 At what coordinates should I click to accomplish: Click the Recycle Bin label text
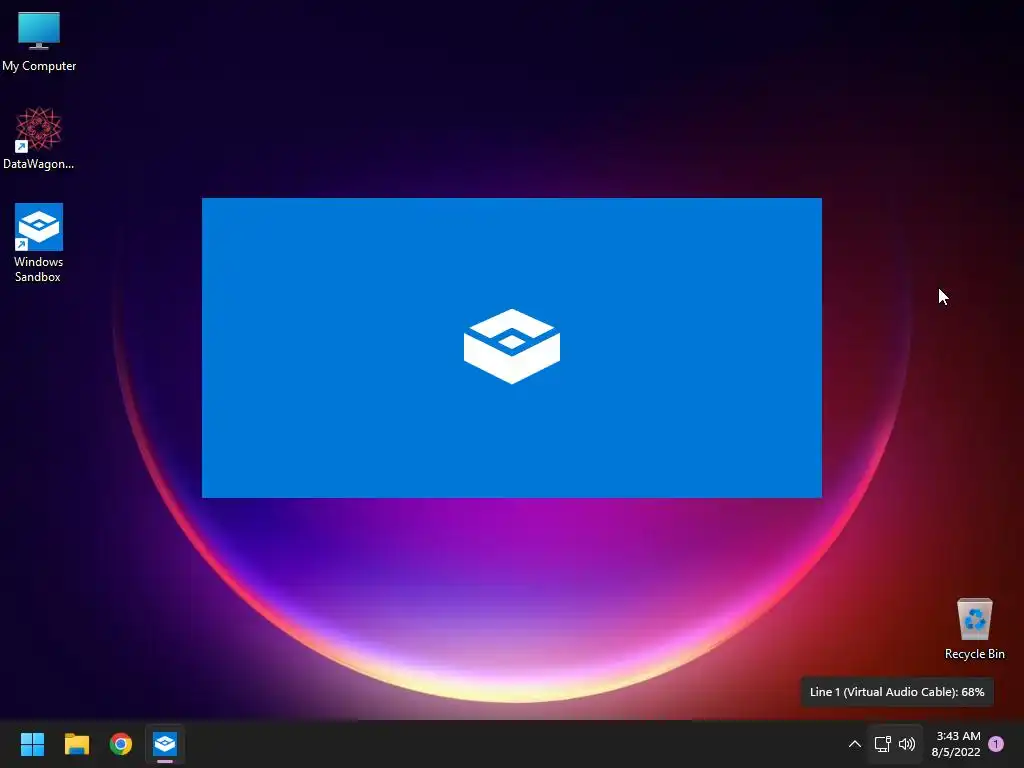[x=974, y=654]
